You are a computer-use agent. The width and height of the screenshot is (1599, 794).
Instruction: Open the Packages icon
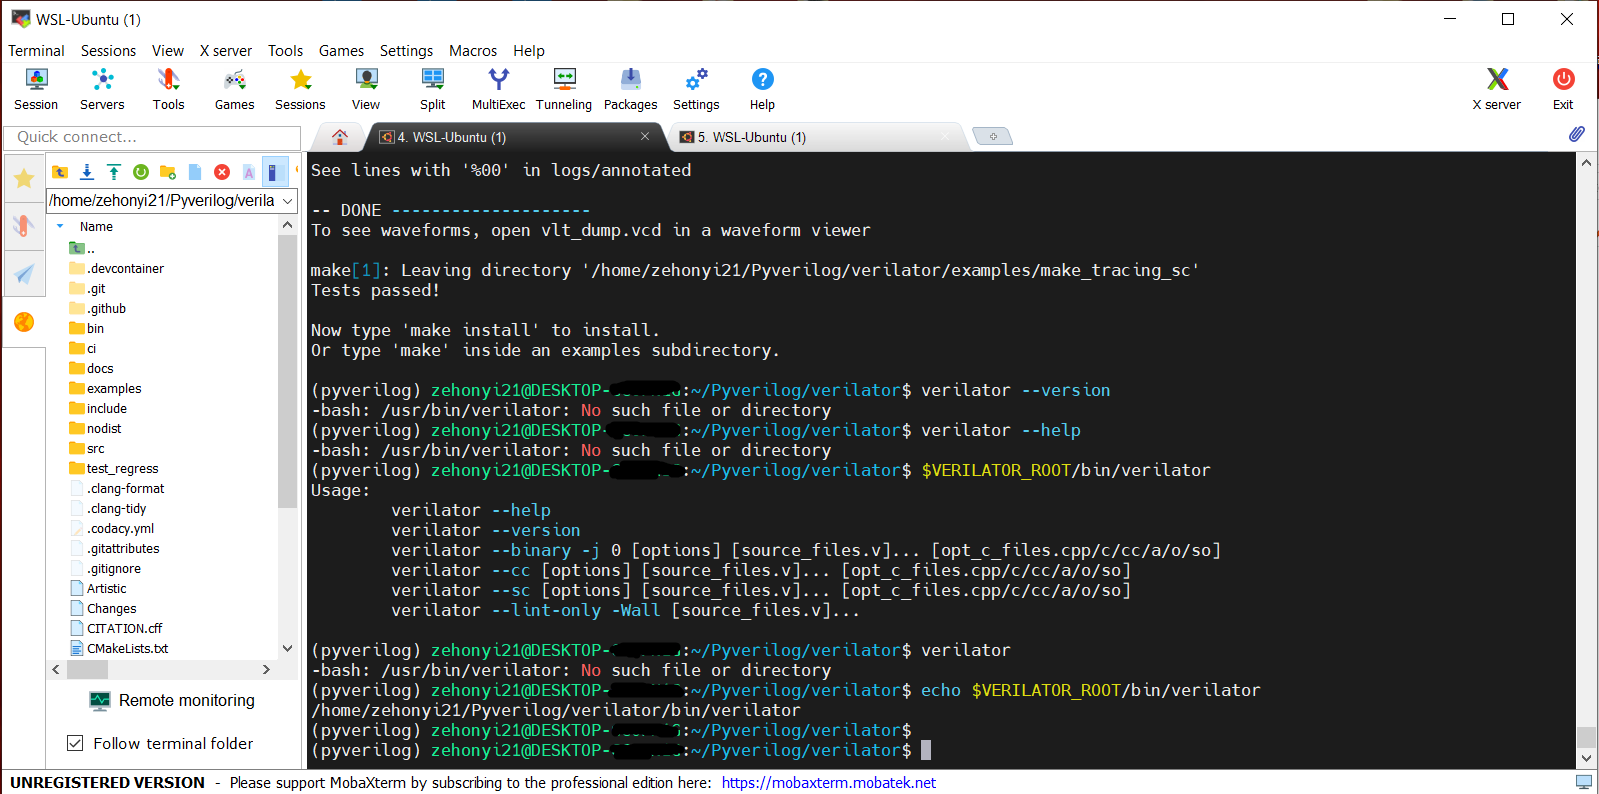tap(630, 88)
